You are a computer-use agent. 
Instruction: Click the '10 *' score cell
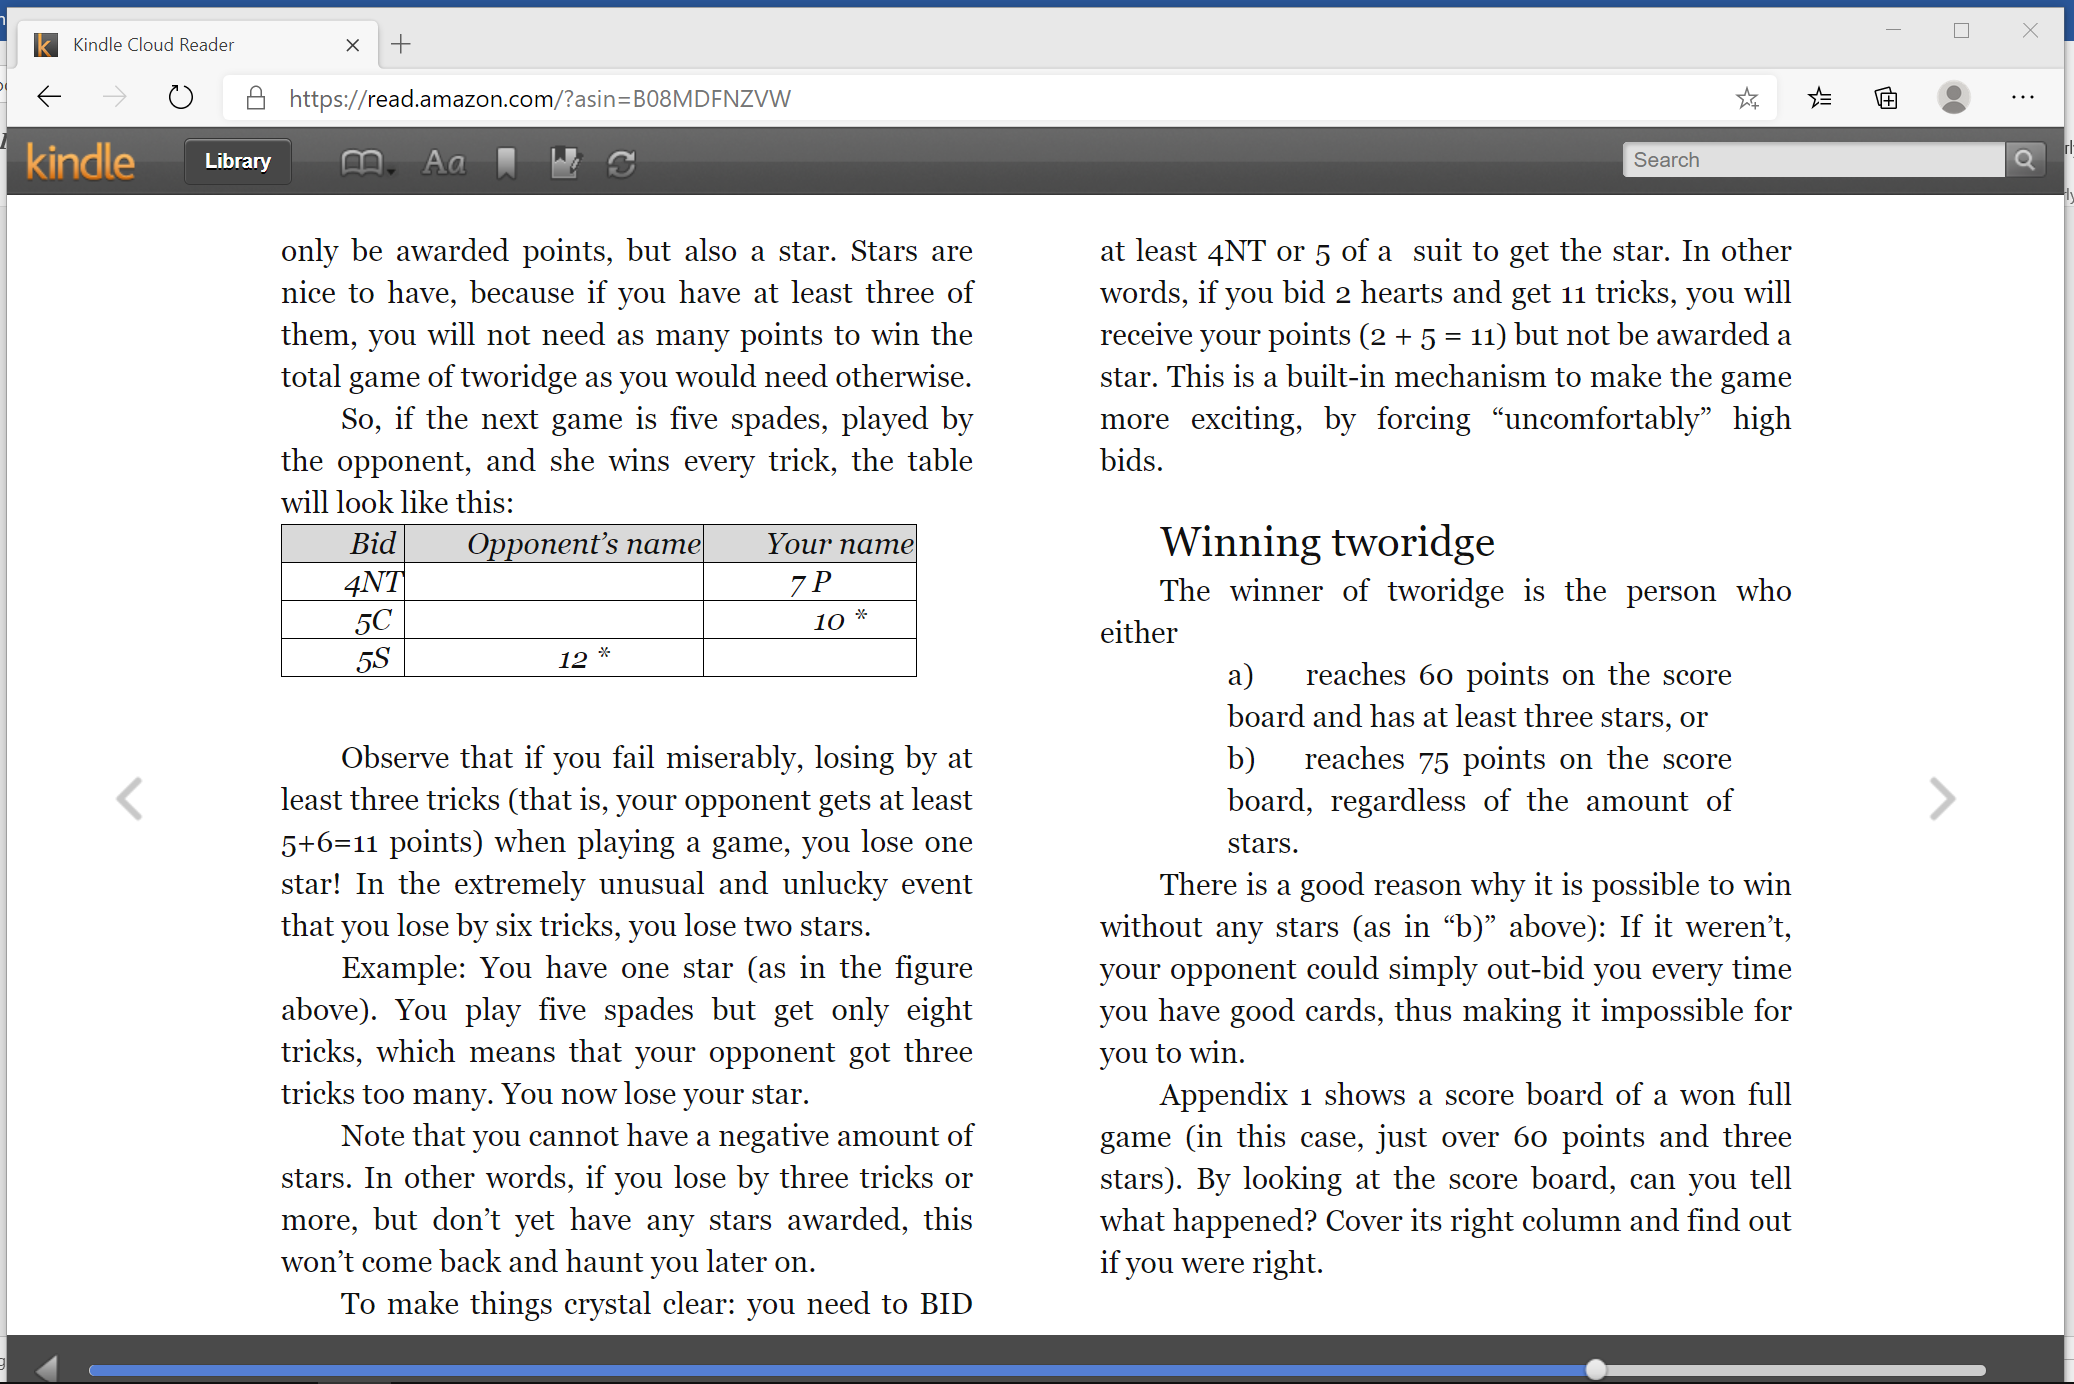coord(810,620)
